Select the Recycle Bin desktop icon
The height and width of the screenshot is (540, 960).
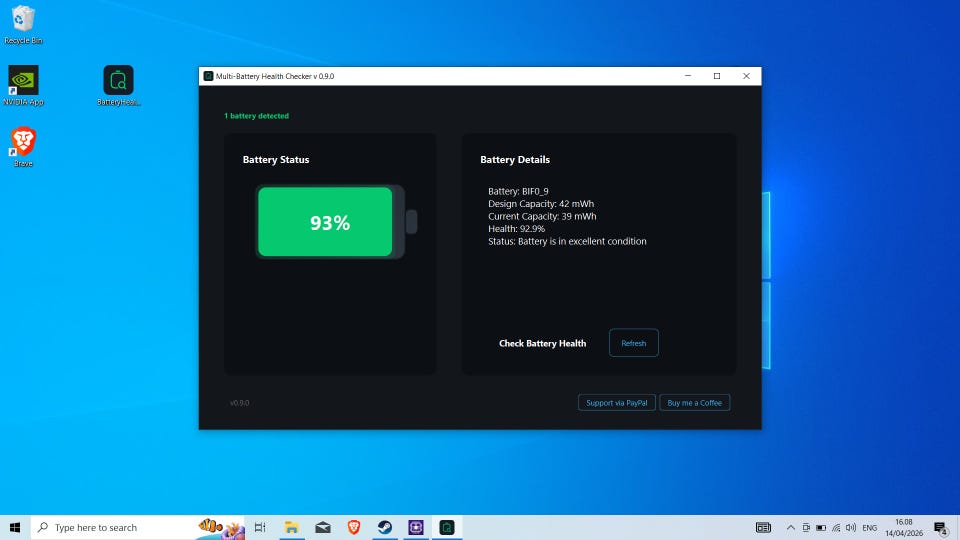pos(23,24)
